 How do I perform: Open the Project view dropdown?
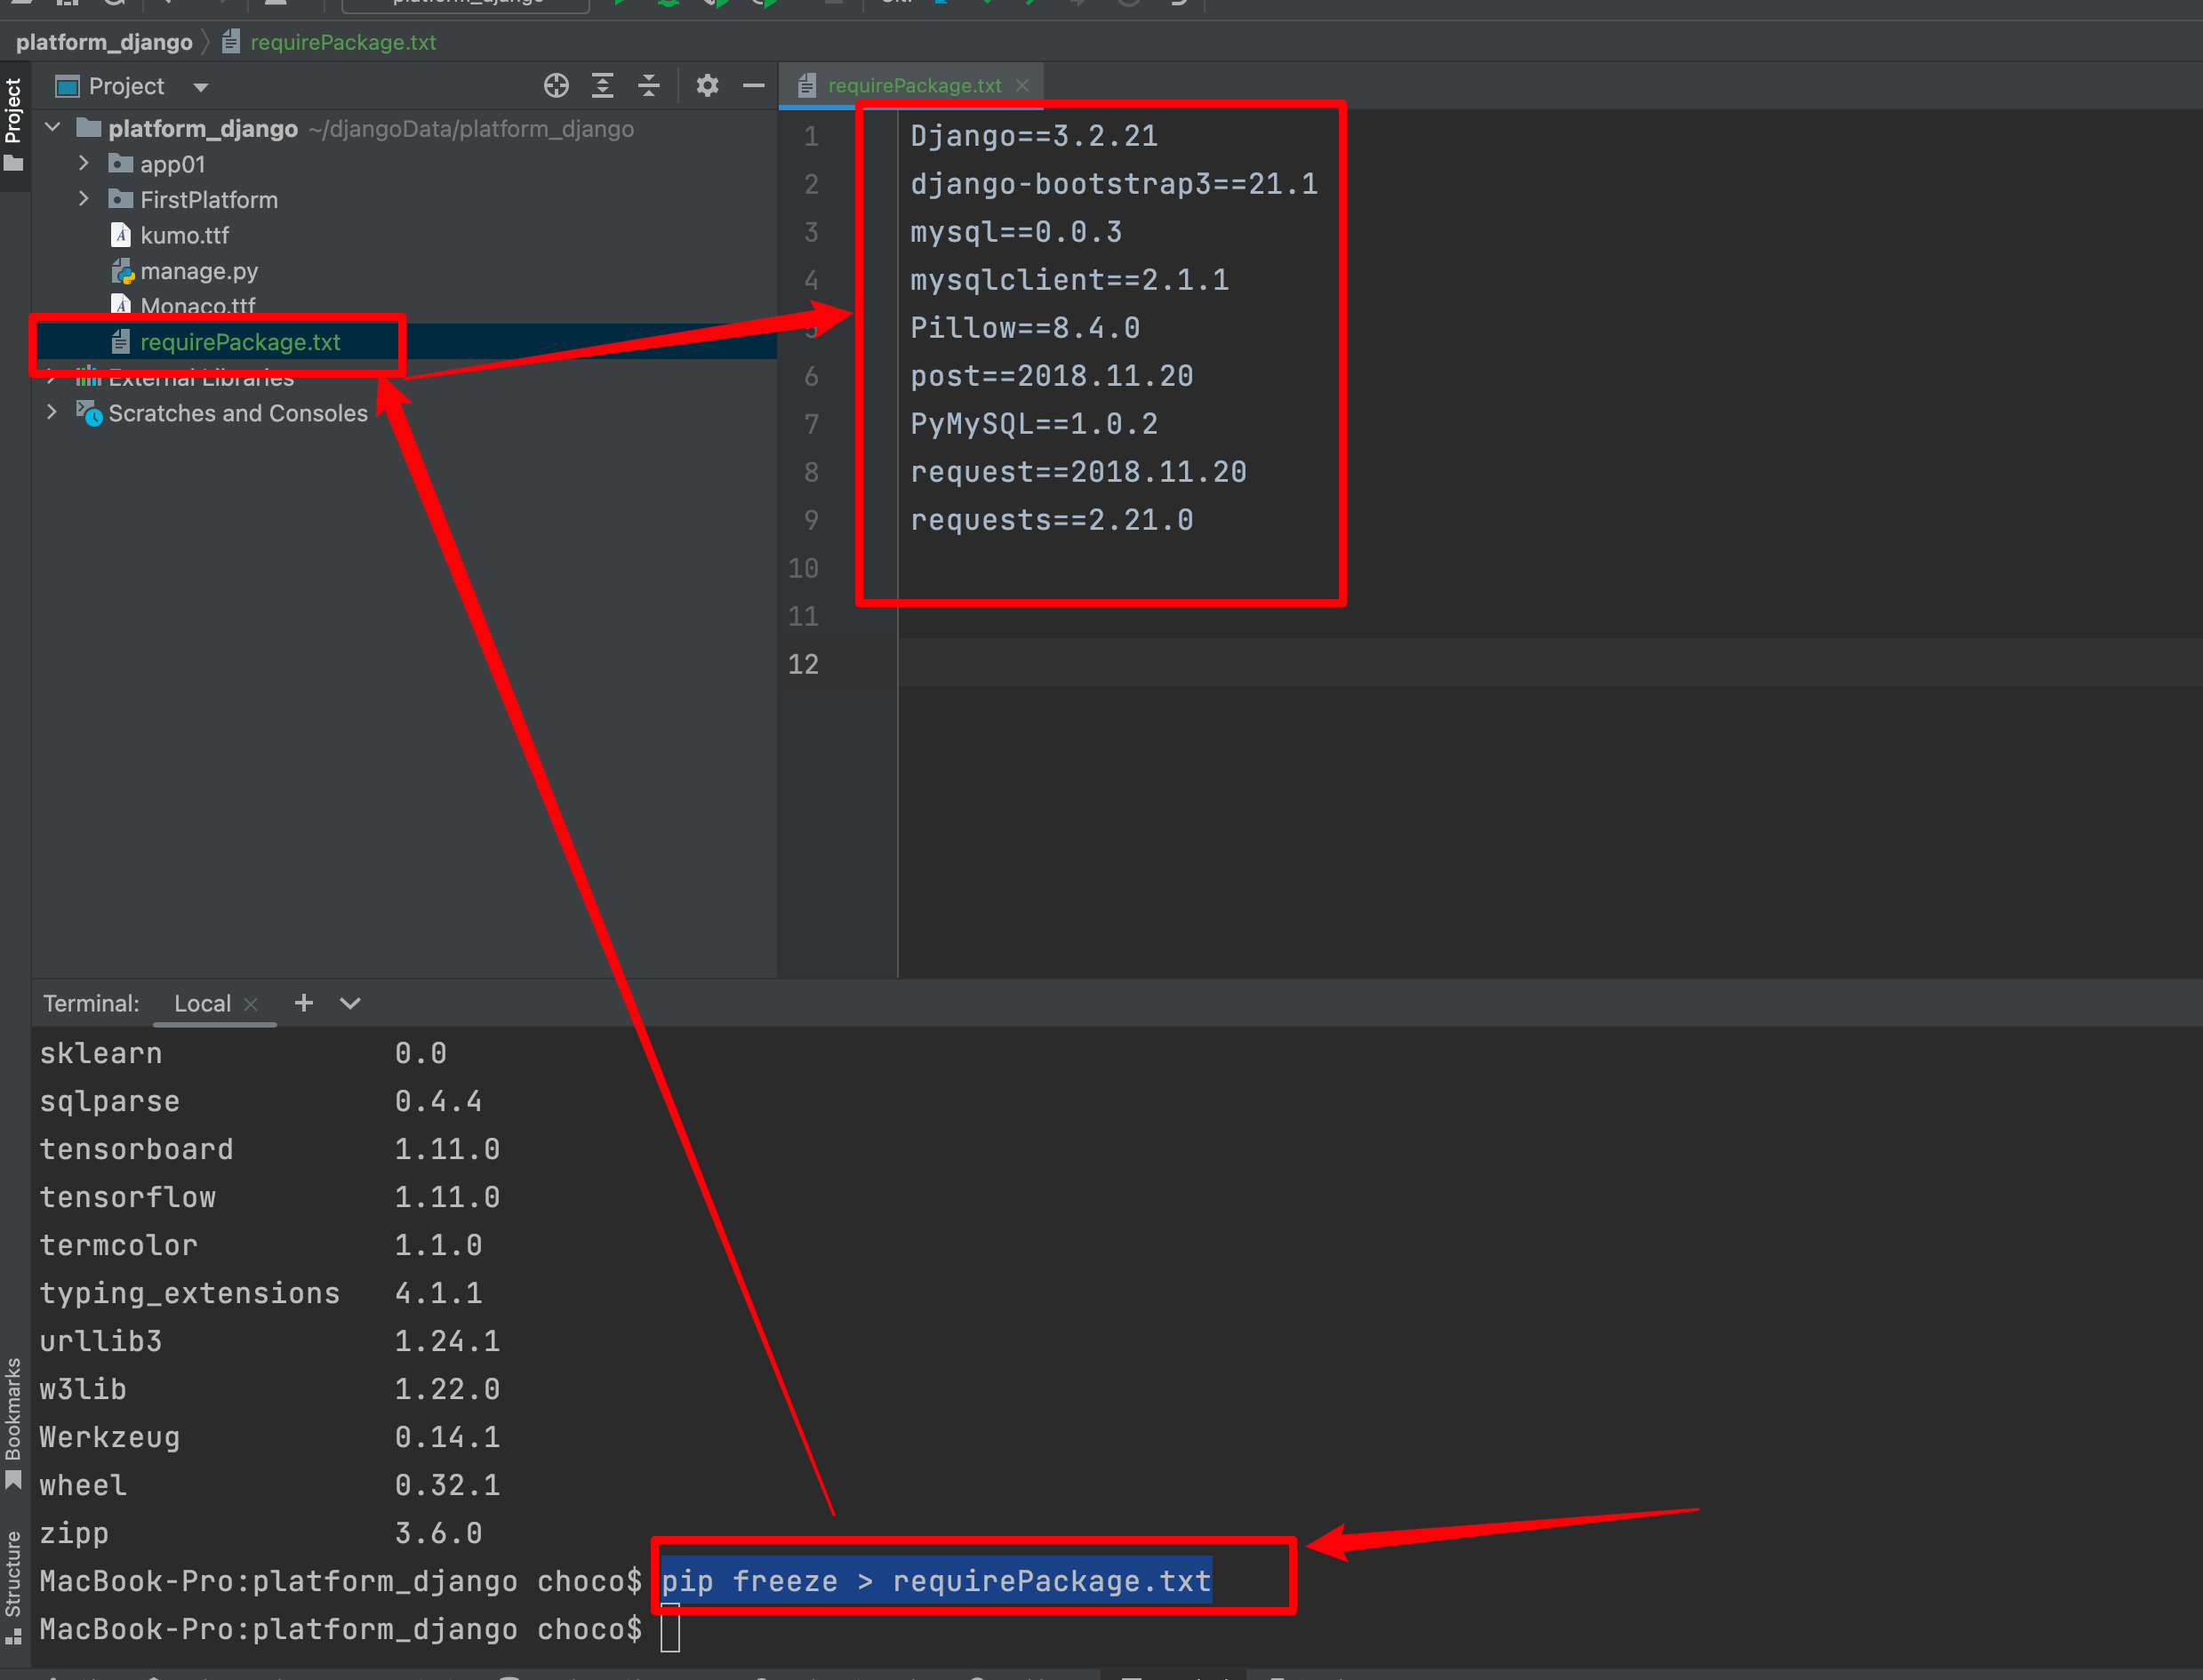(201, 87)
